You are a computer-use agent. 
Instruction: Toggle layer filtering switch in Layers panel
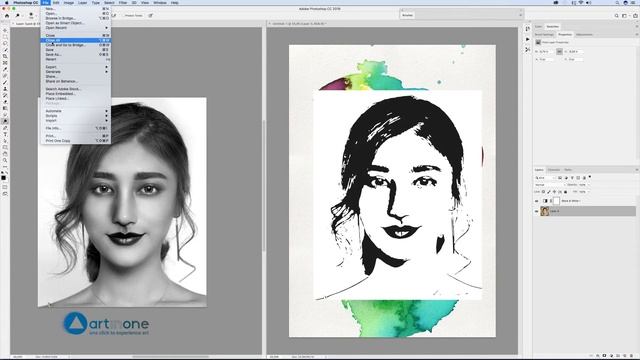coord(590,177)
